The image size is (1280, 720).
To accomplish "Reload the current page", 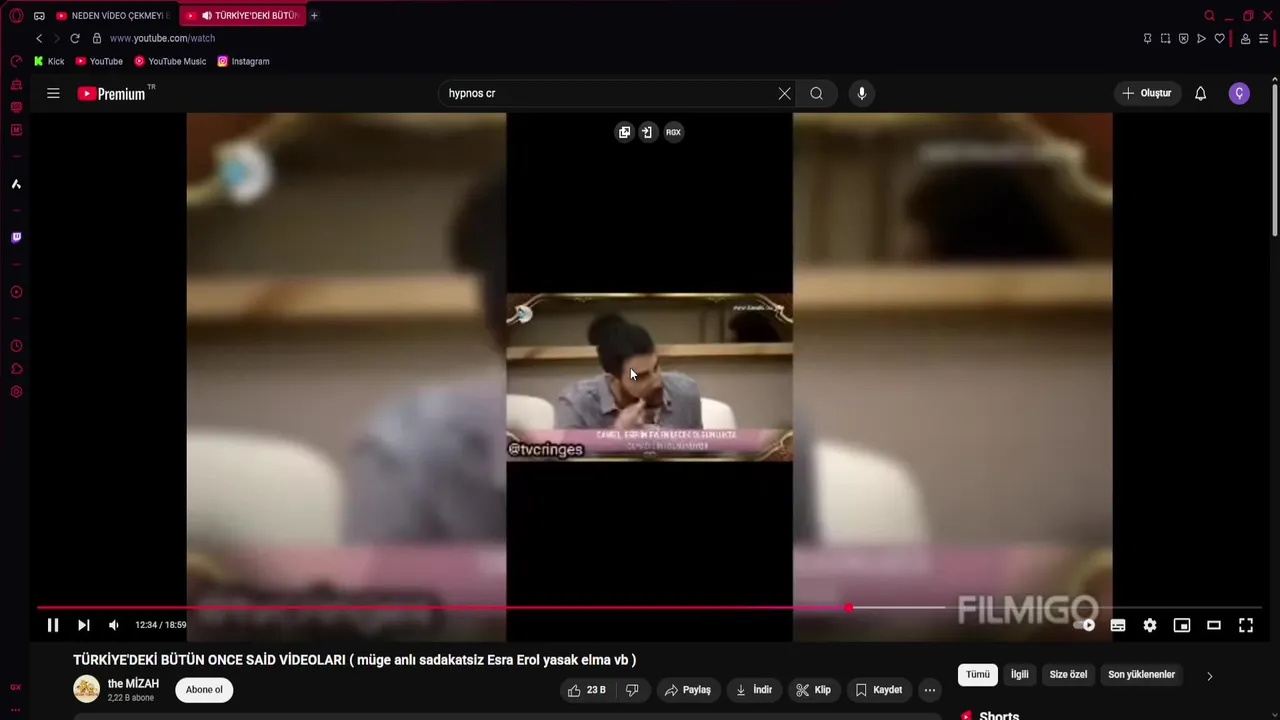I will click(x=75, y=38).
